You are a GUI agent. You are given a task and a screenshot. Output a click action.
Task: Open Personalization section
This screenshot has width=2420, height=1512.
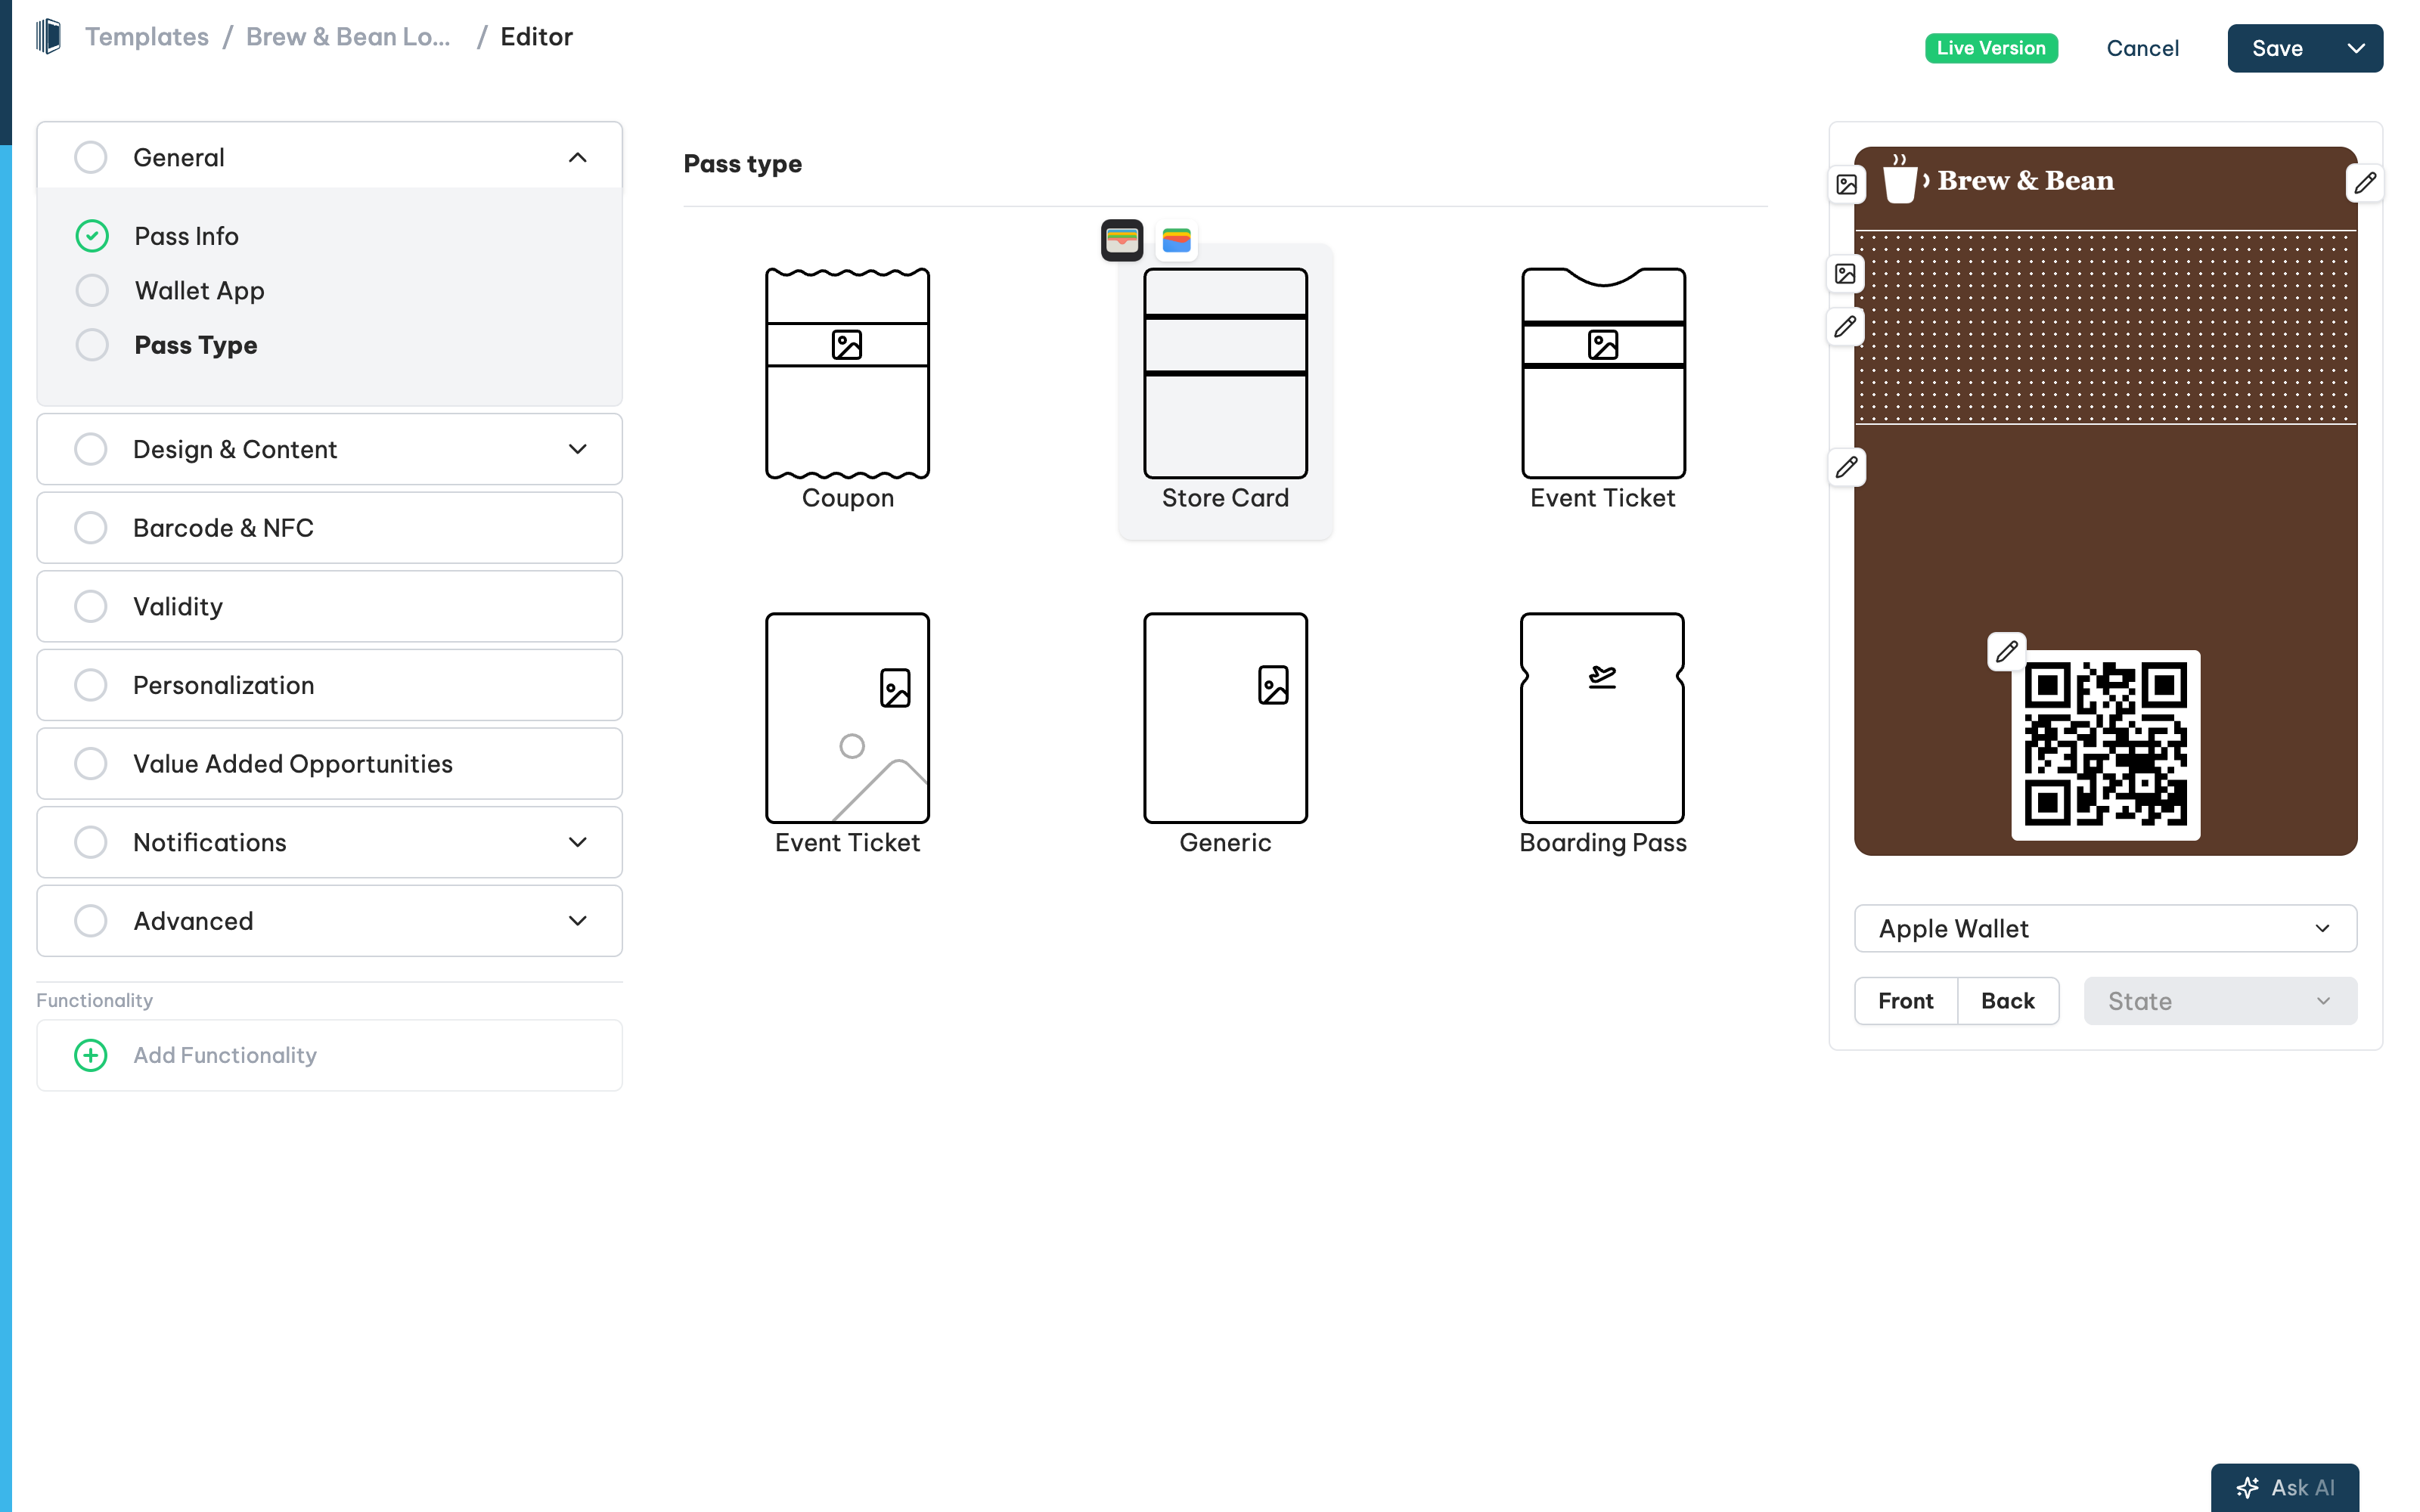(329, 685)
